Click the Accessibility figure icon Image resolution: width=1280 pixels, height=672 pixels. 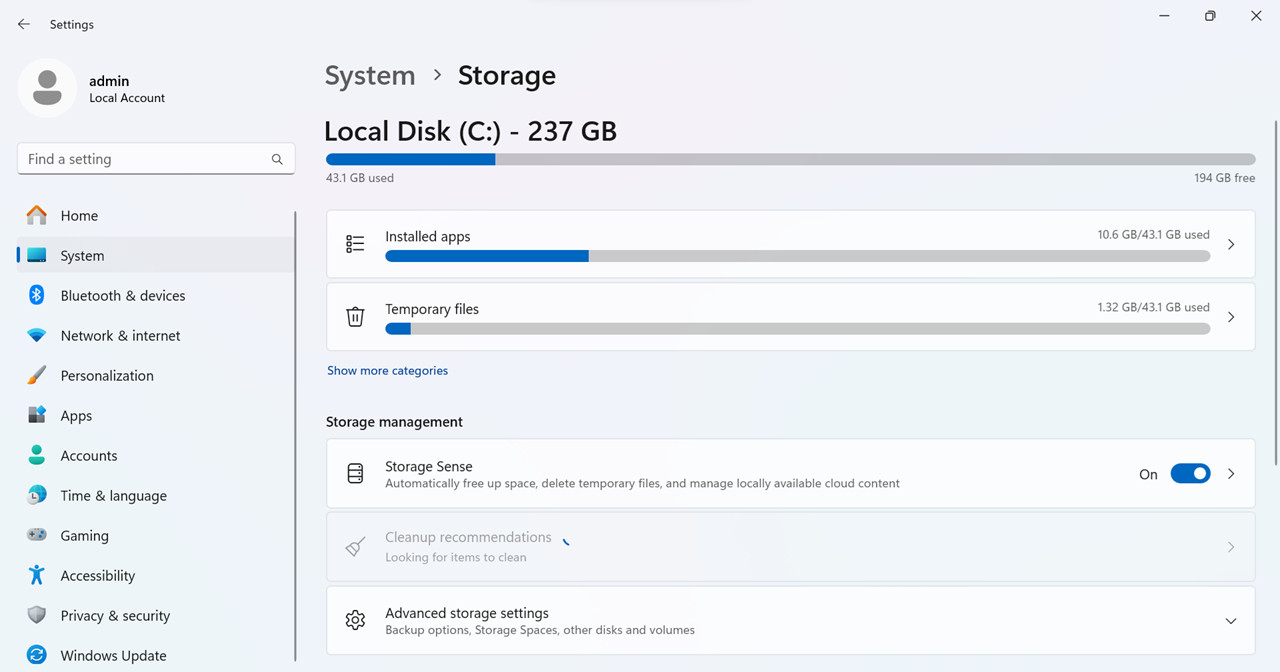37,575
